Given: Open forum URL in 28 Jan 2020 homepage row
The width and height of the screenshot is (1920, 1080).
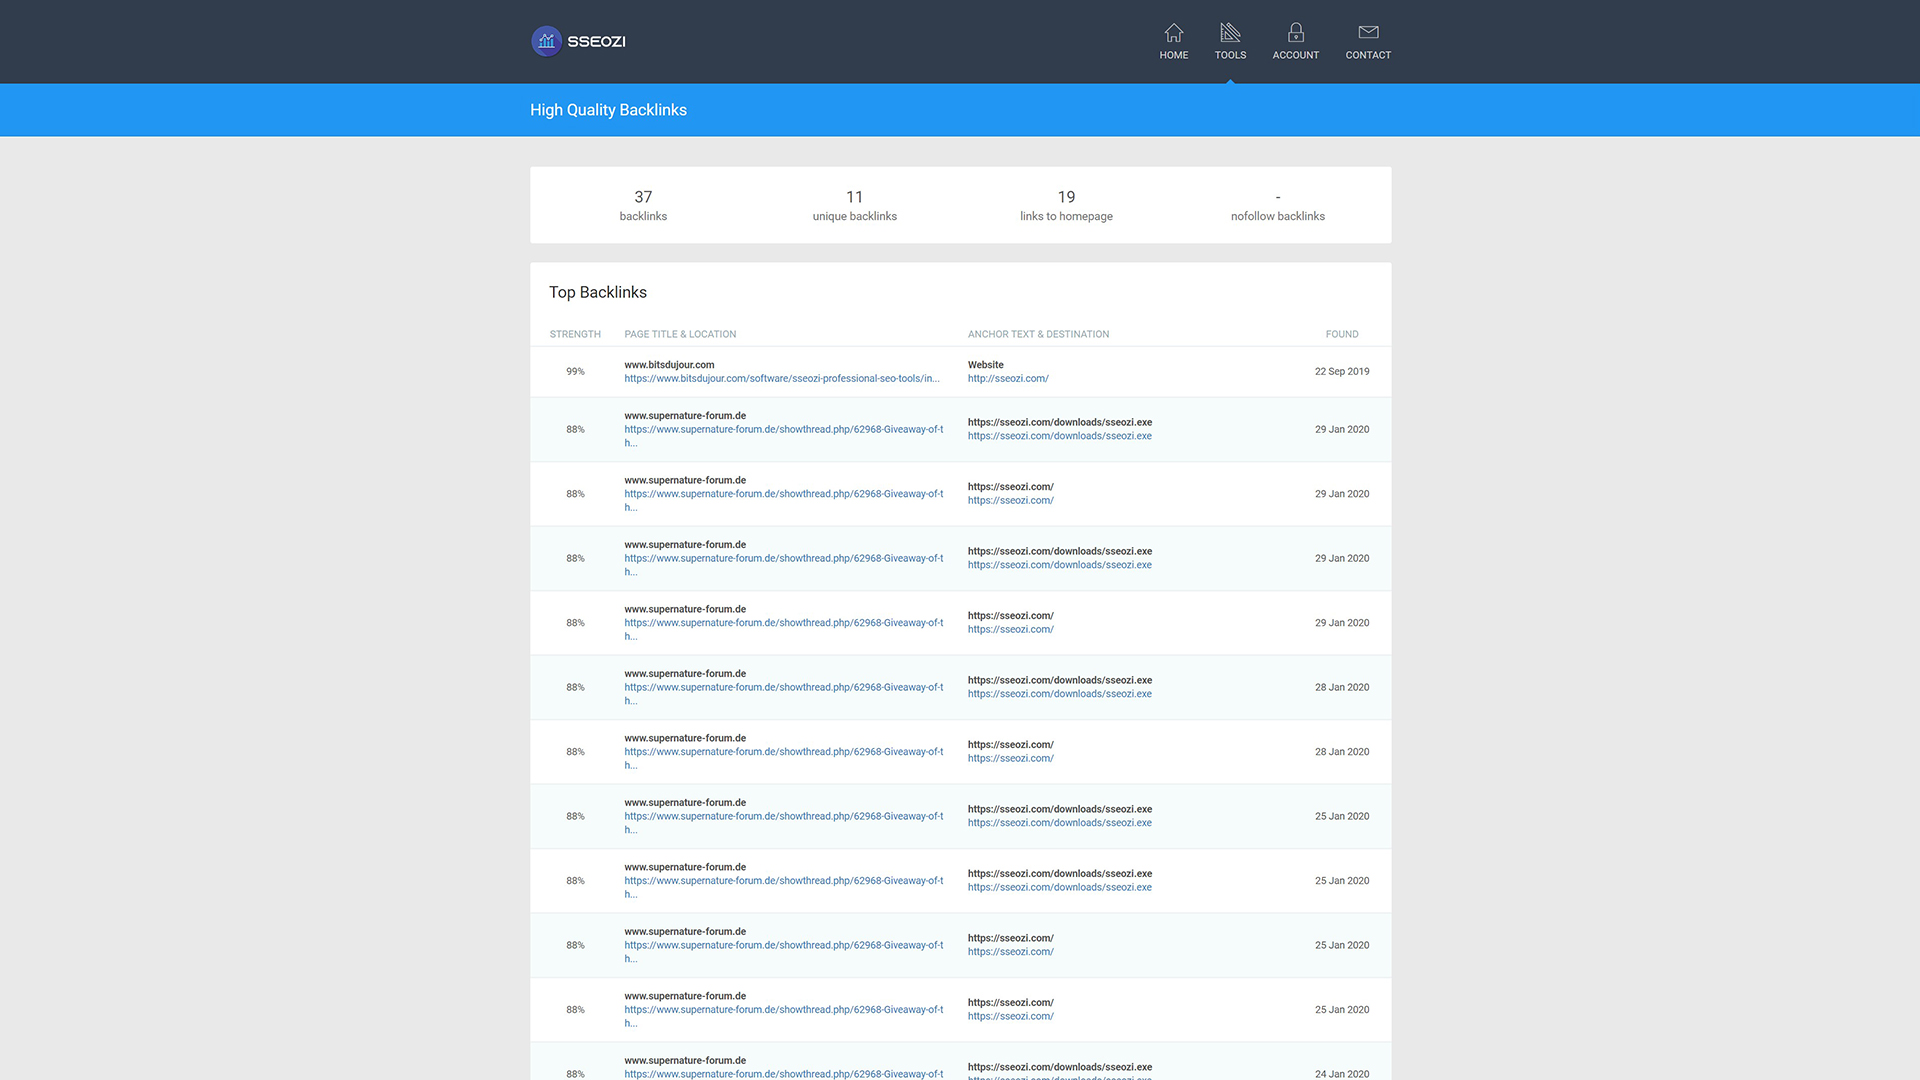Looking at the screenshot, I should click(x=784, y=759).
